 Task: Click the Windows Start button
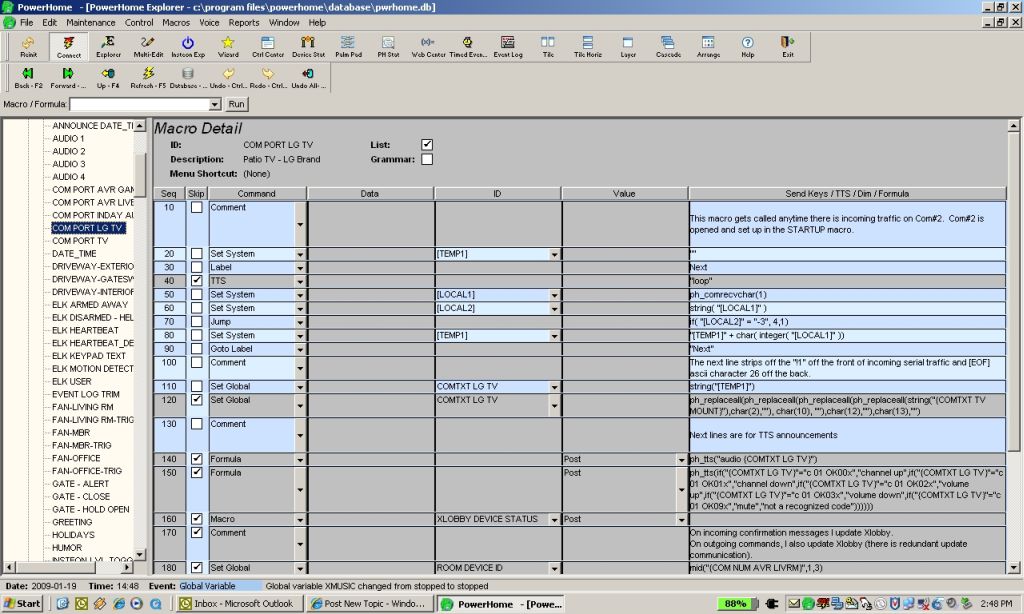coord(22,604)
